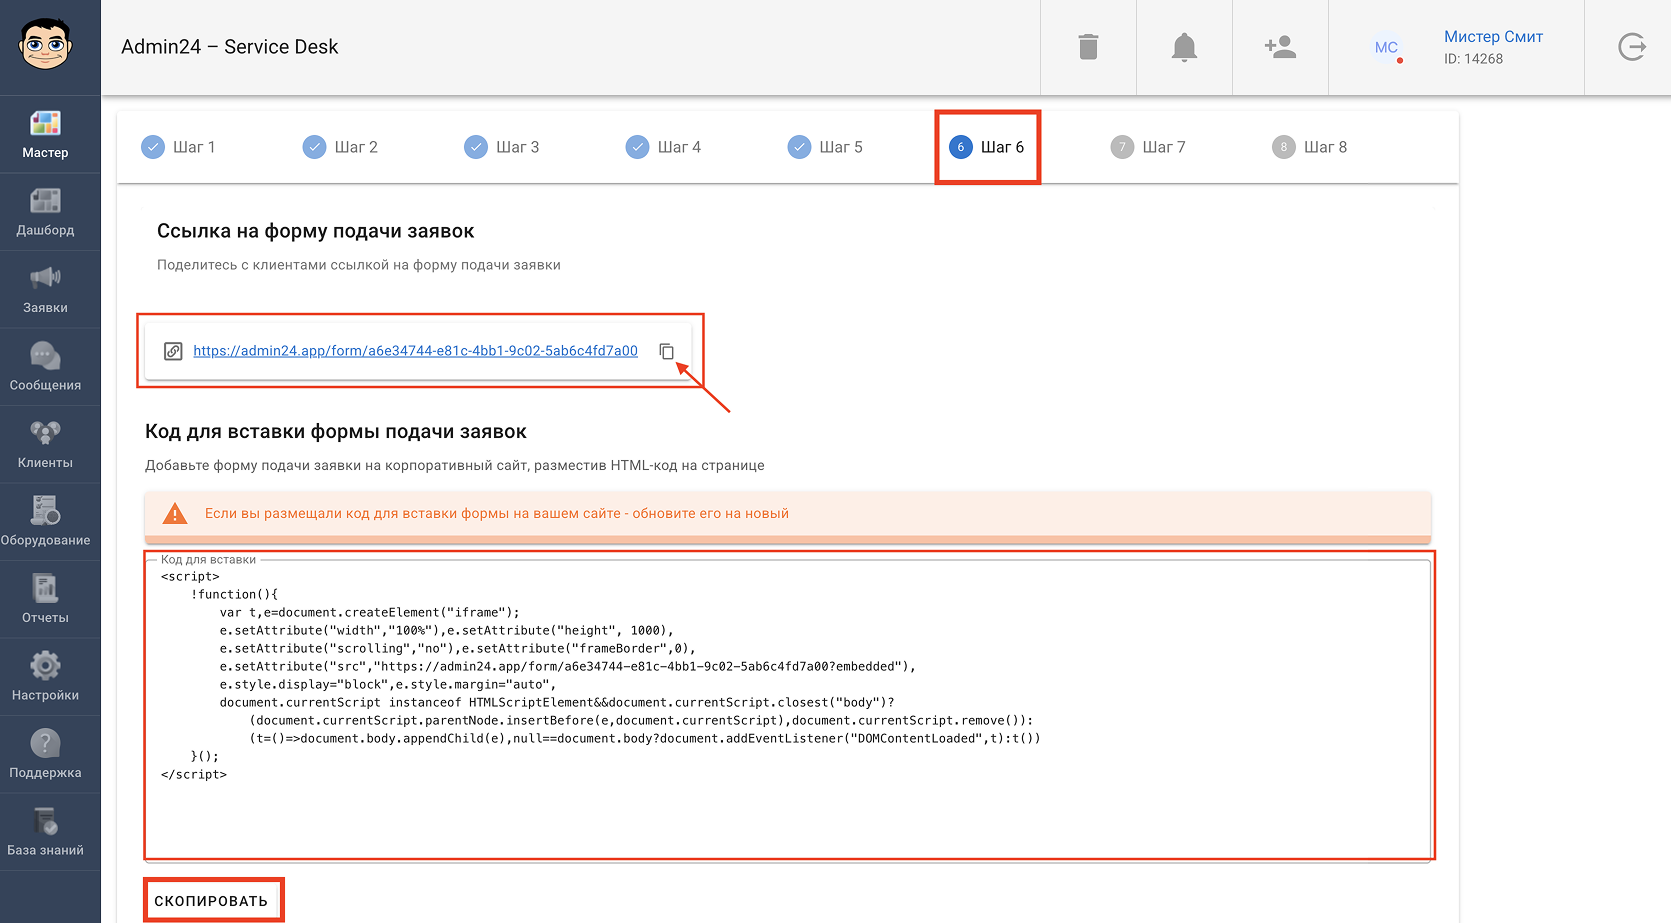
Task: Open the Клиенты sidebar section
Action: click(45, 445)
